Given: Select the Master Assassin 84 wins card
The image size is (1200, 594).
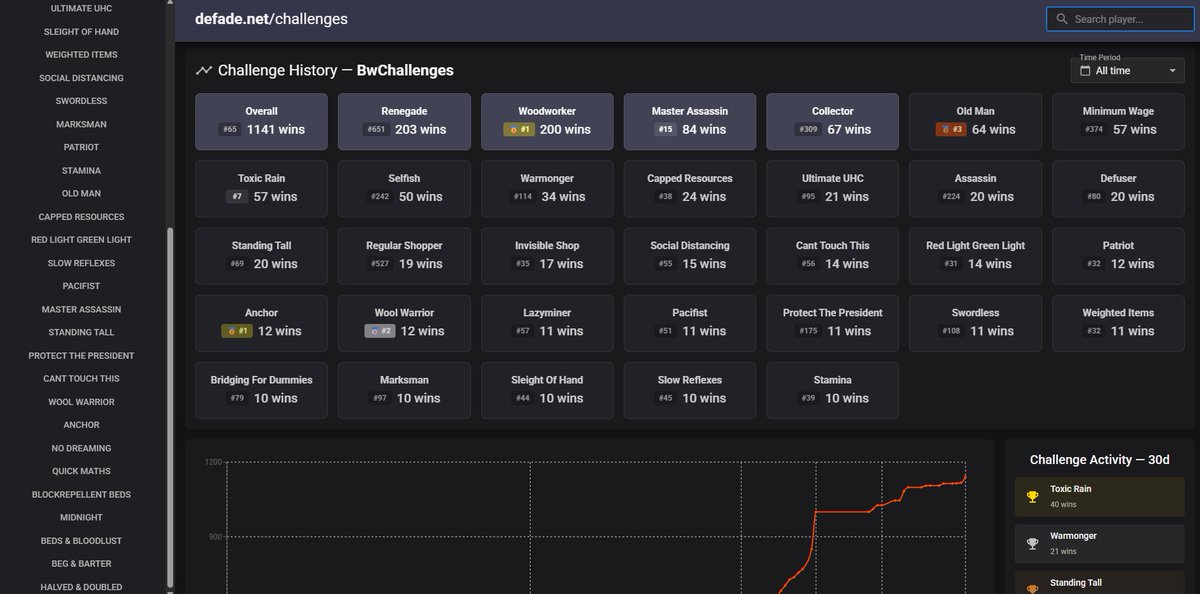Looking at the screenshot, I should pos(690,121).
